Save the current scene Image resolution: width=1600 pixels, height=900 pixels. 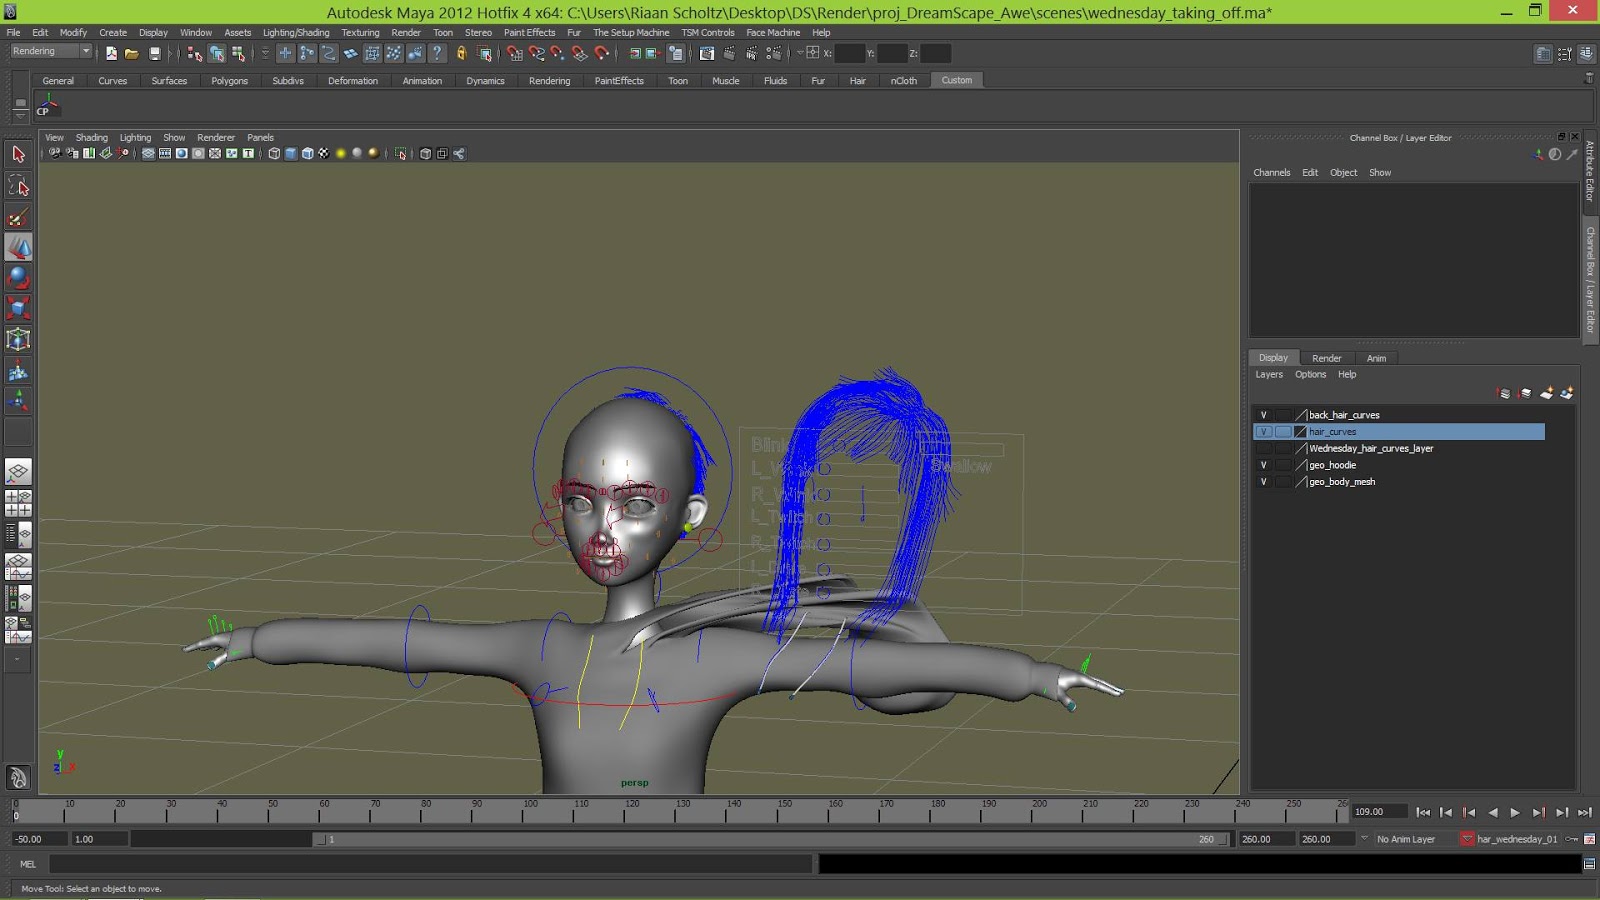[154, 53]
